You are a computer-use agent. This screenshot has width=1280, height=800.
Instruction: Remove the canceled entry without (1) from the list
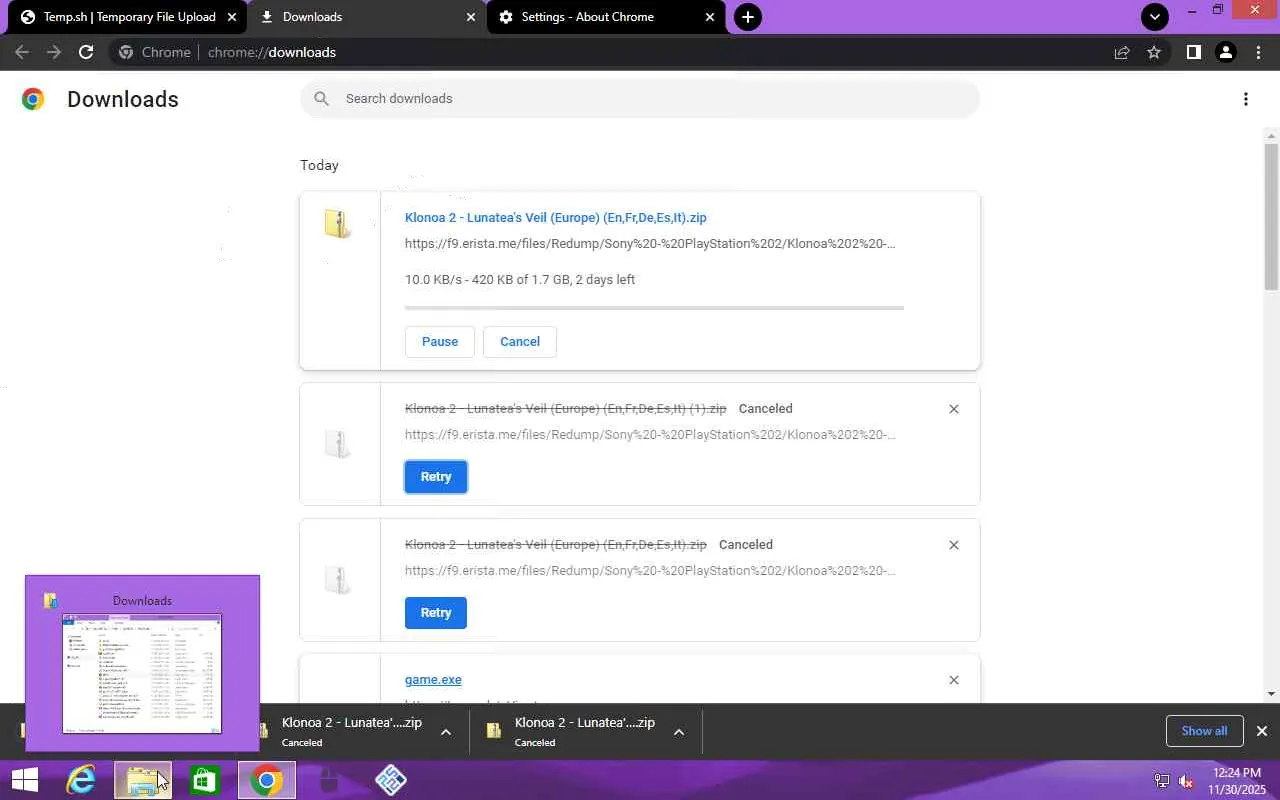pyautogui.click(x=954, y=545)
